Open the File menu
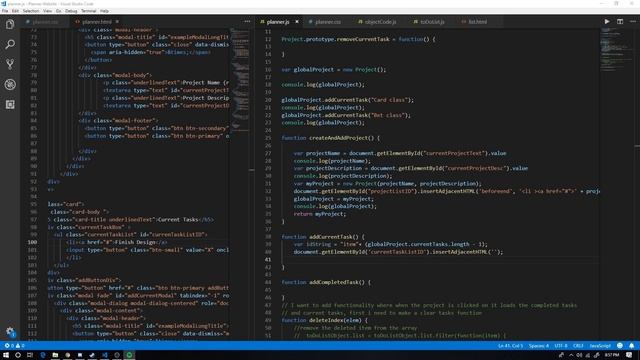Screen dimensions: 640x360 [5, 11]
